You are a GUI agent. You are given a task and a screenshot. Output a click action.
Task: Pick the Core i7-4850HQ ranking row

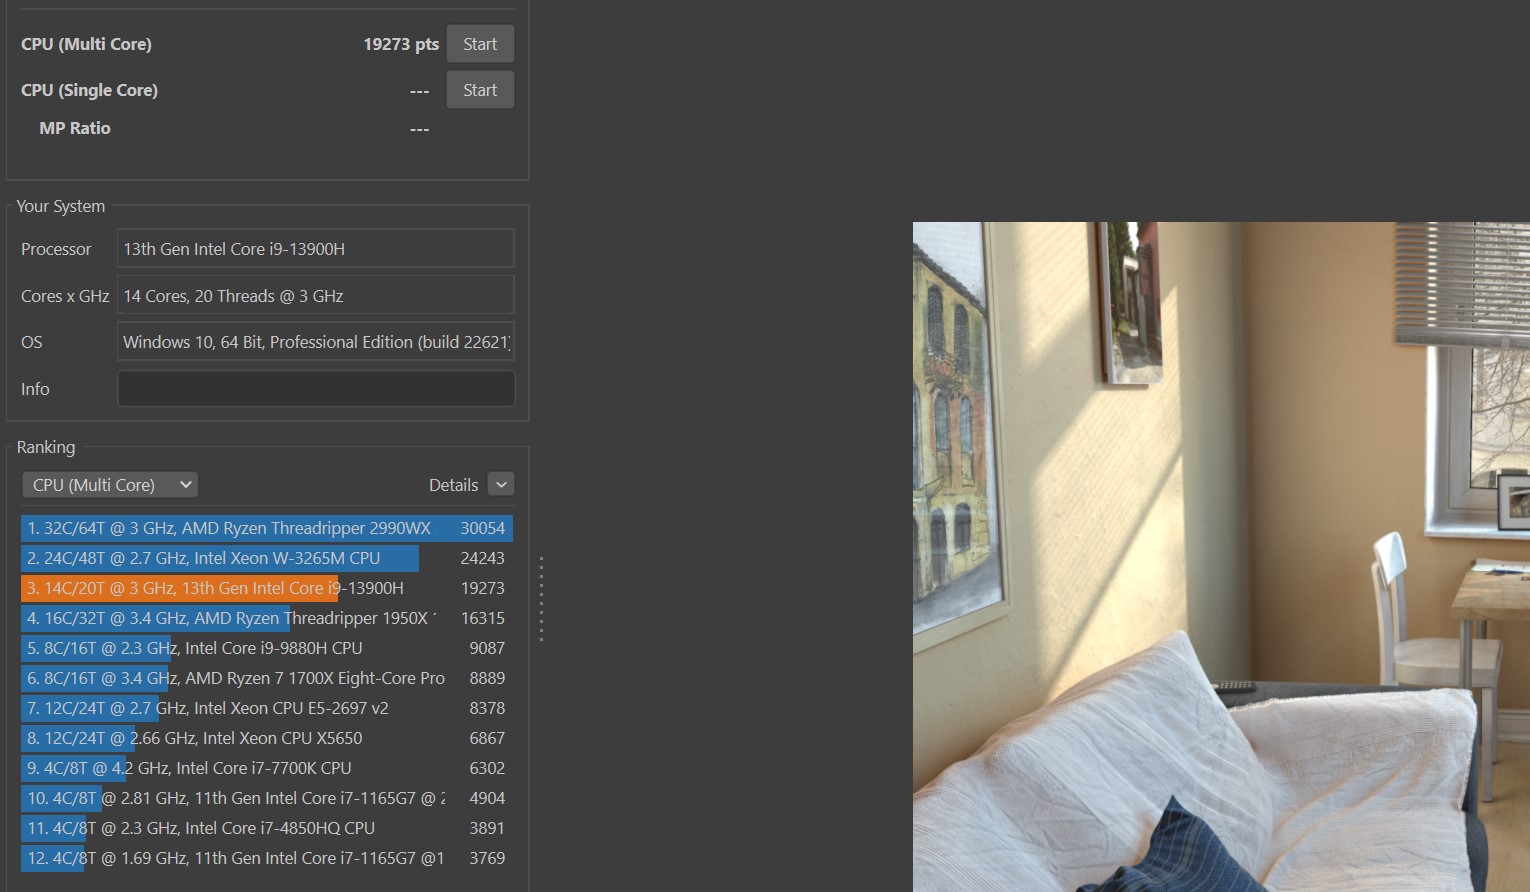tap(266, 828)
